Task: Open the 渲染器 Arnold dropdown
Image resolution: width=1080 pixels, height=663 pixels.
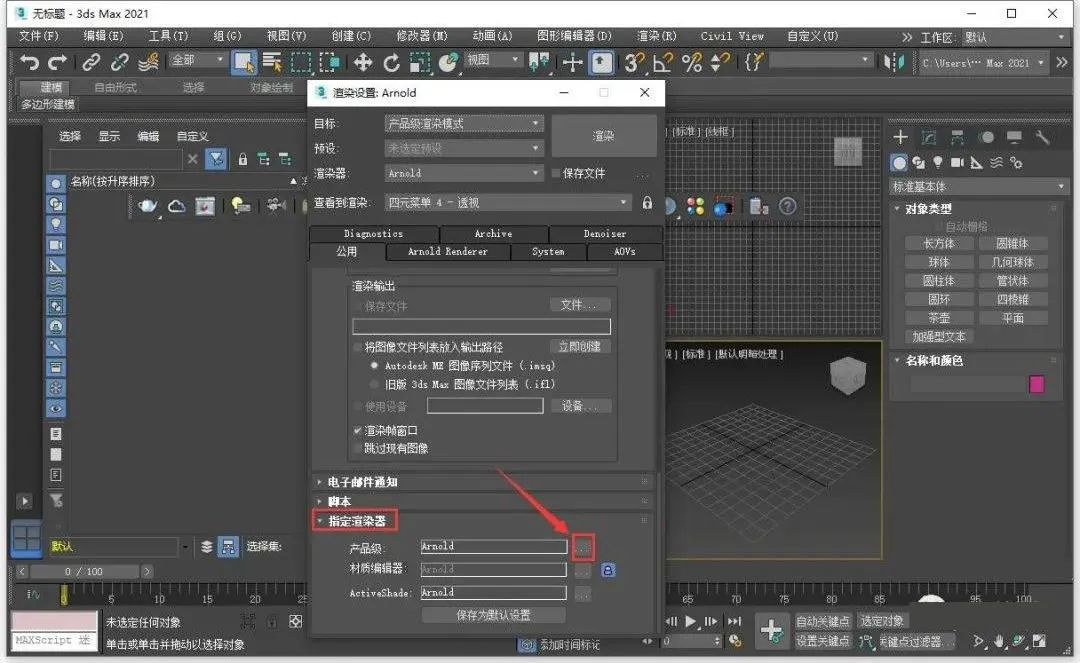Action: pos(464,173)
